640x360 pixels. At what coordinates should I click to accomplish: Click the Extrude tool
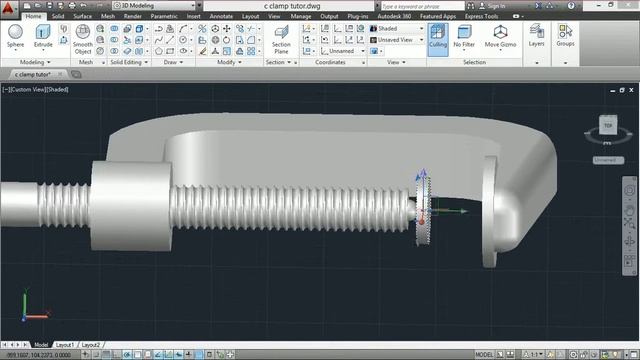tap(43, 36)
